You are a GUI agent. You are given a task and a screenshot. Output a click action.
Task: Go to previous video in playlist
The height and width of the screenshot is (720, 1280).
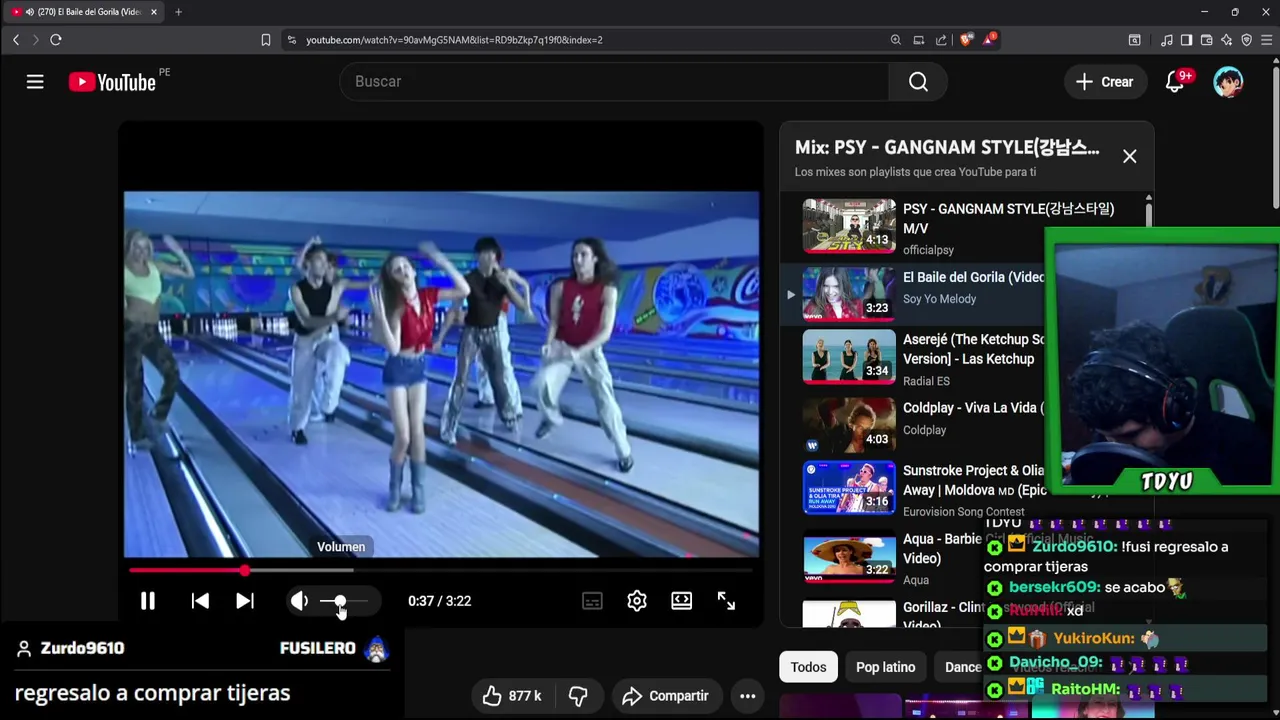coord(200,601)
